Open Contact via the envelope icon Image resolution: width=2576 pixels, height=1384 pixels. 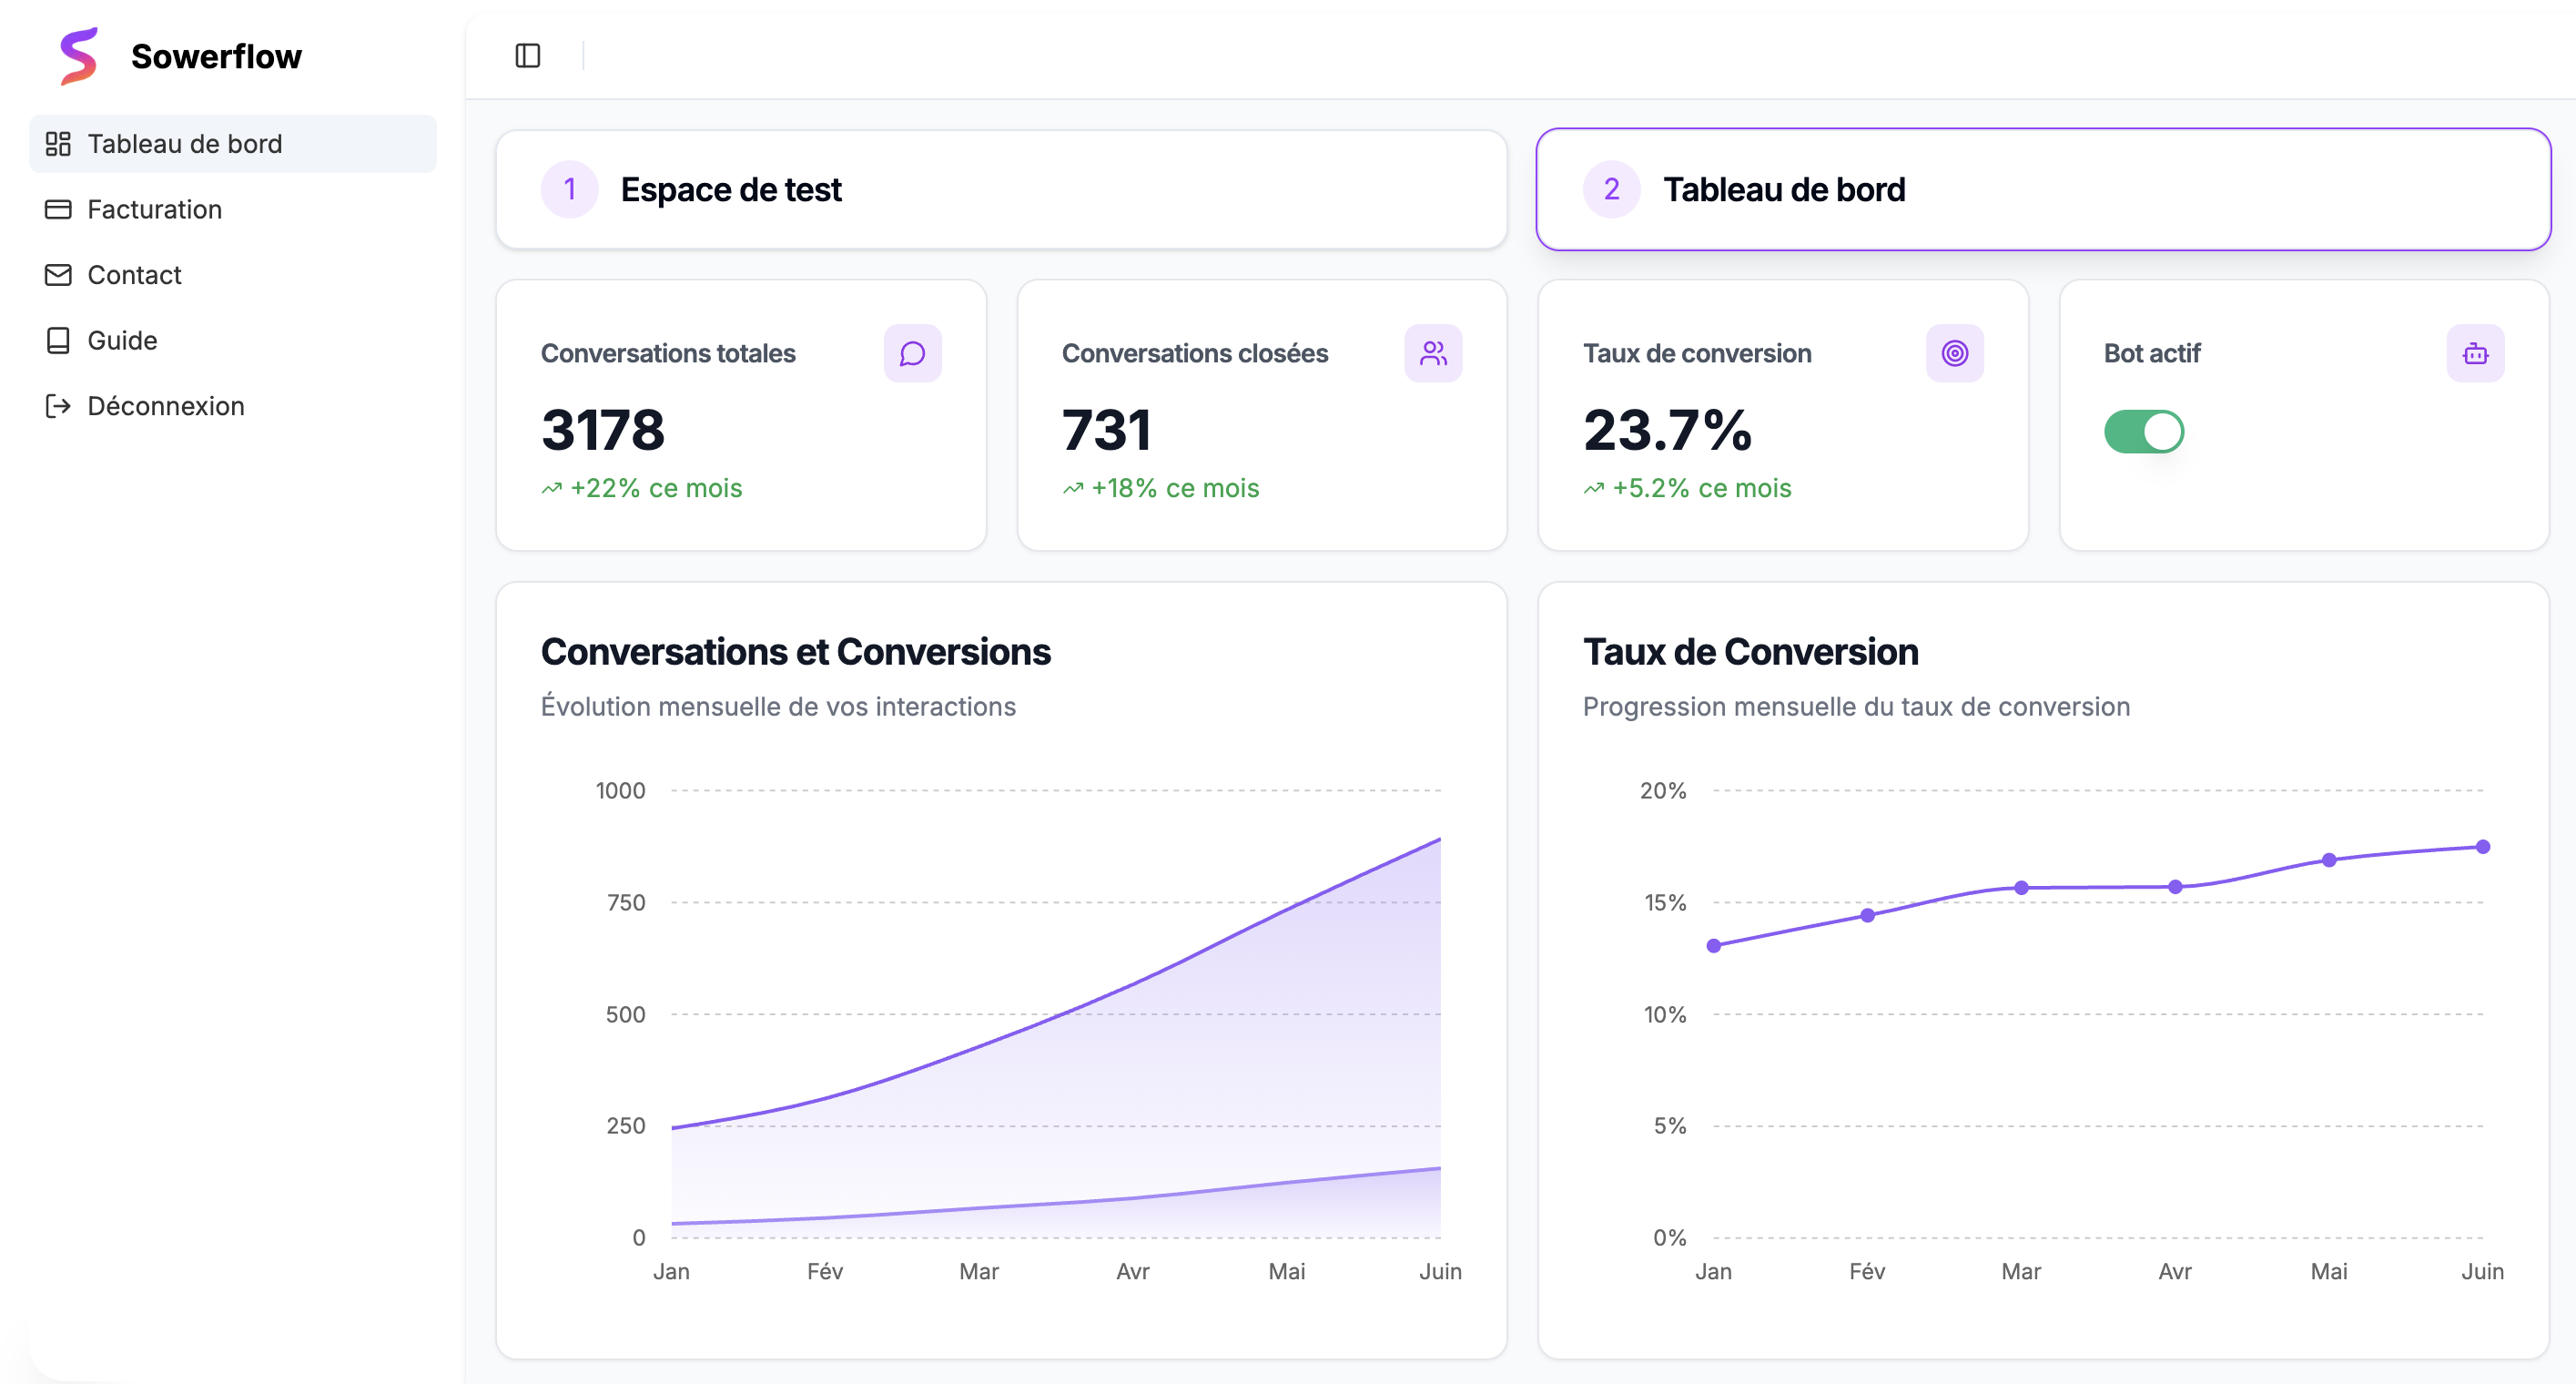point(58,275)
